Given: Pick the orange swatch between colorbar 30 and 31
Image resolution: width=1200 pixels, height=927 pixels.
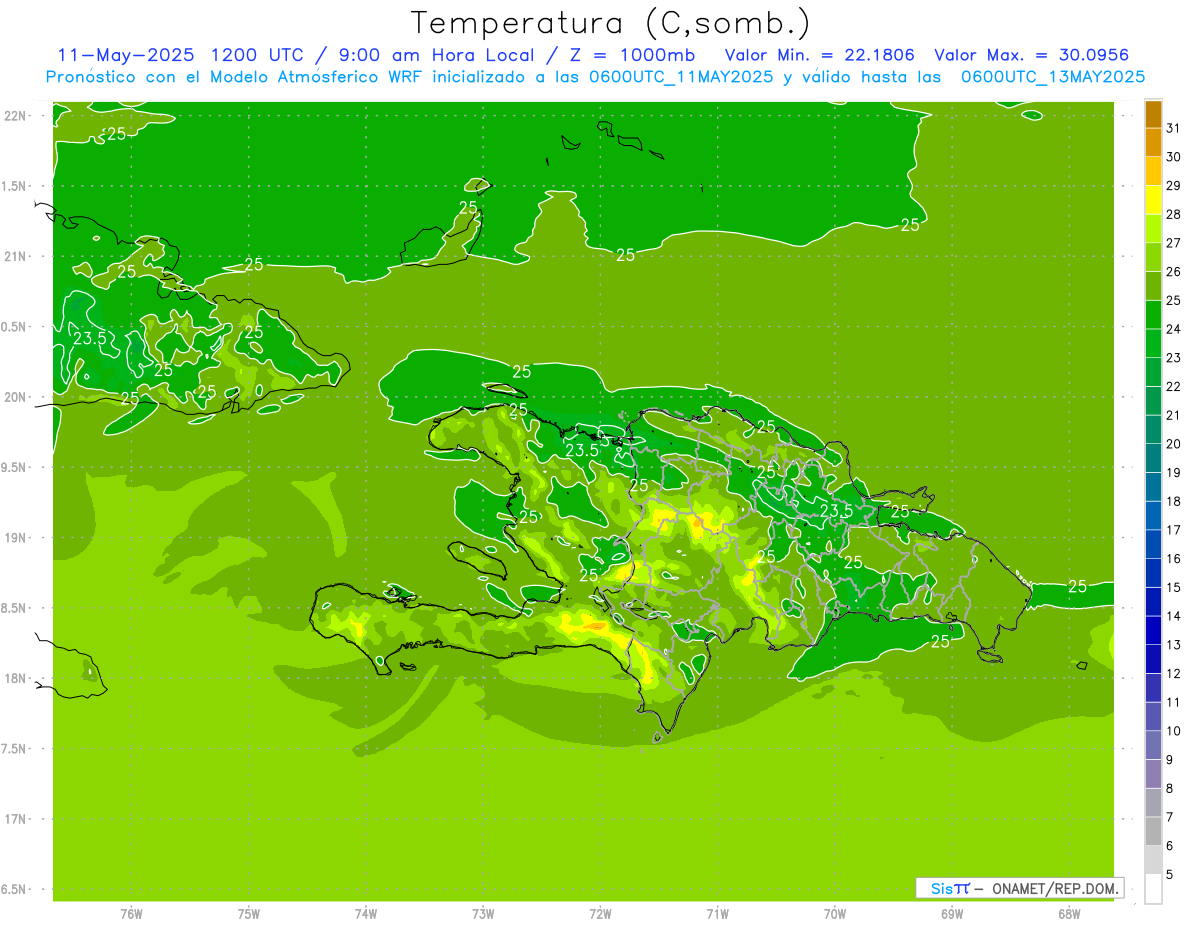Looking at the screenshot, I should pos(1153,142).
